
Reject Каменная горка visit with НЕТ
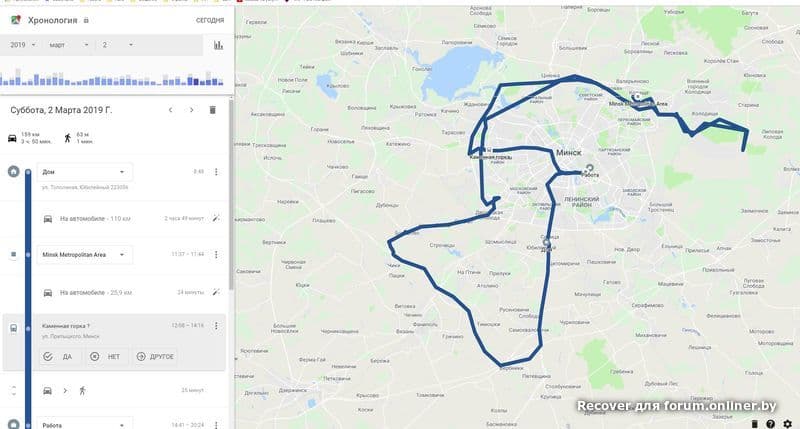(105, 357)
